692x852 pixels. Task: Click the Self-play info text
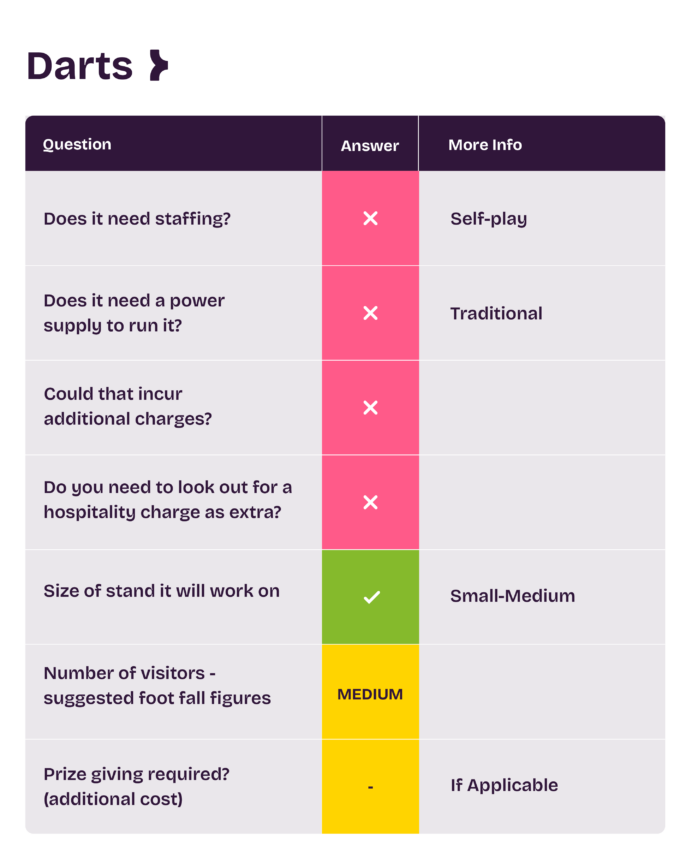(488, 218)
